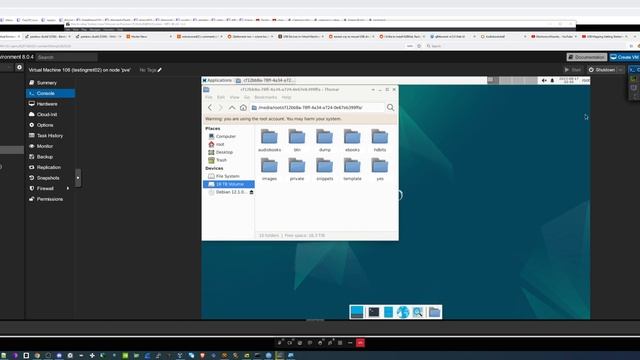Click Proxmox Search field
Screen dimensions: 640x360
point(67,57)
